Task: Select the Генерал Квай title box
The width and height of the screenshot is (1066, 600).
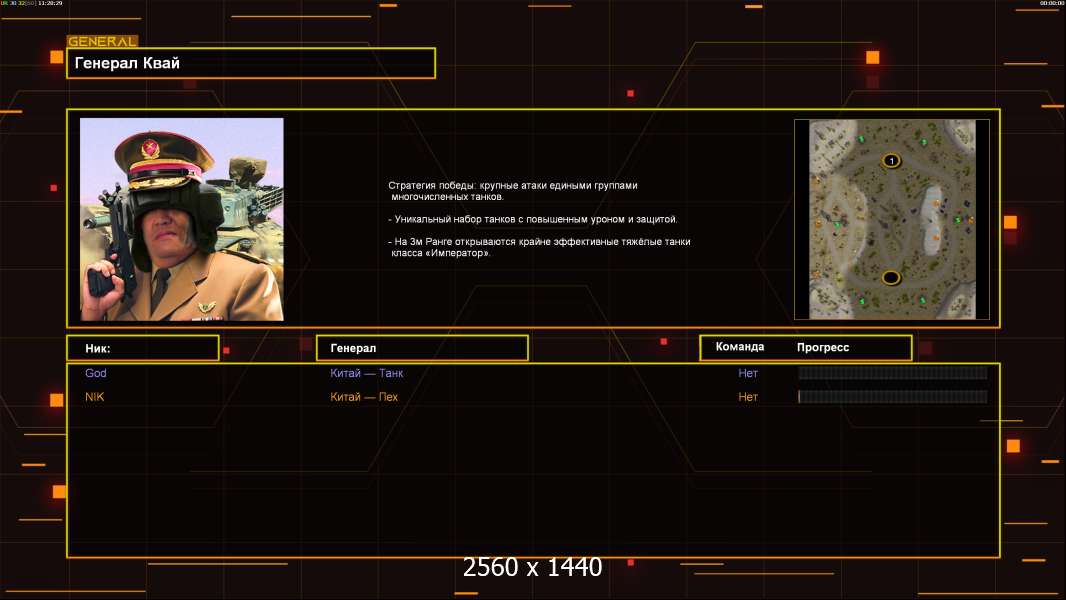Action: click(251, 63)
